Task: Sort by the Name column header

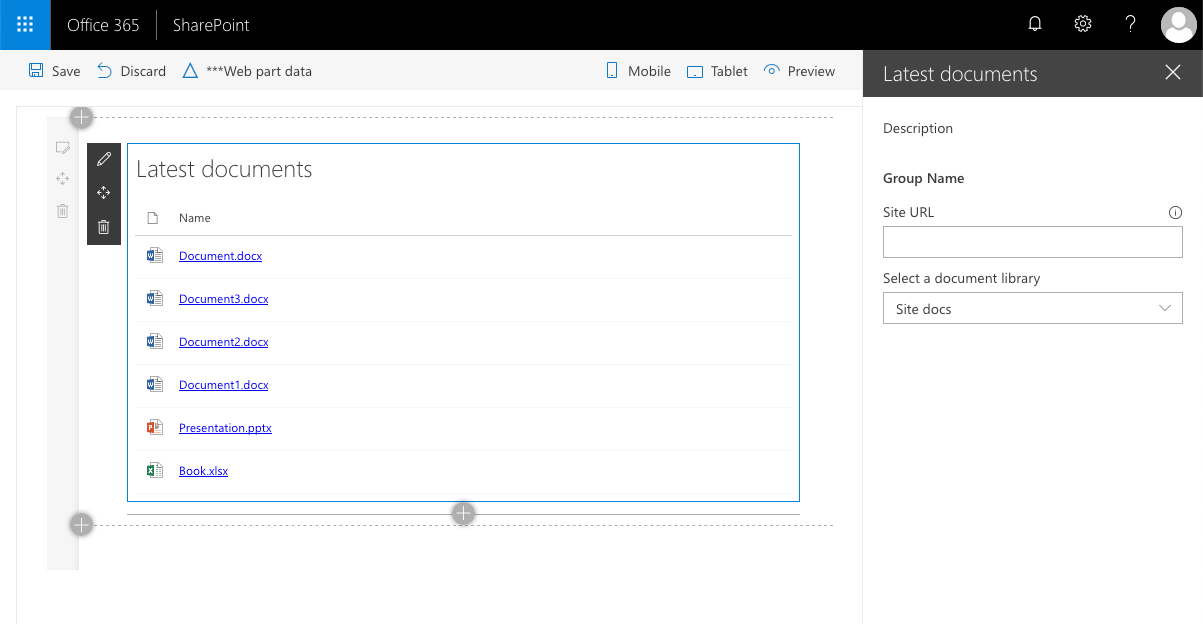Action: (x=195, y=218)
